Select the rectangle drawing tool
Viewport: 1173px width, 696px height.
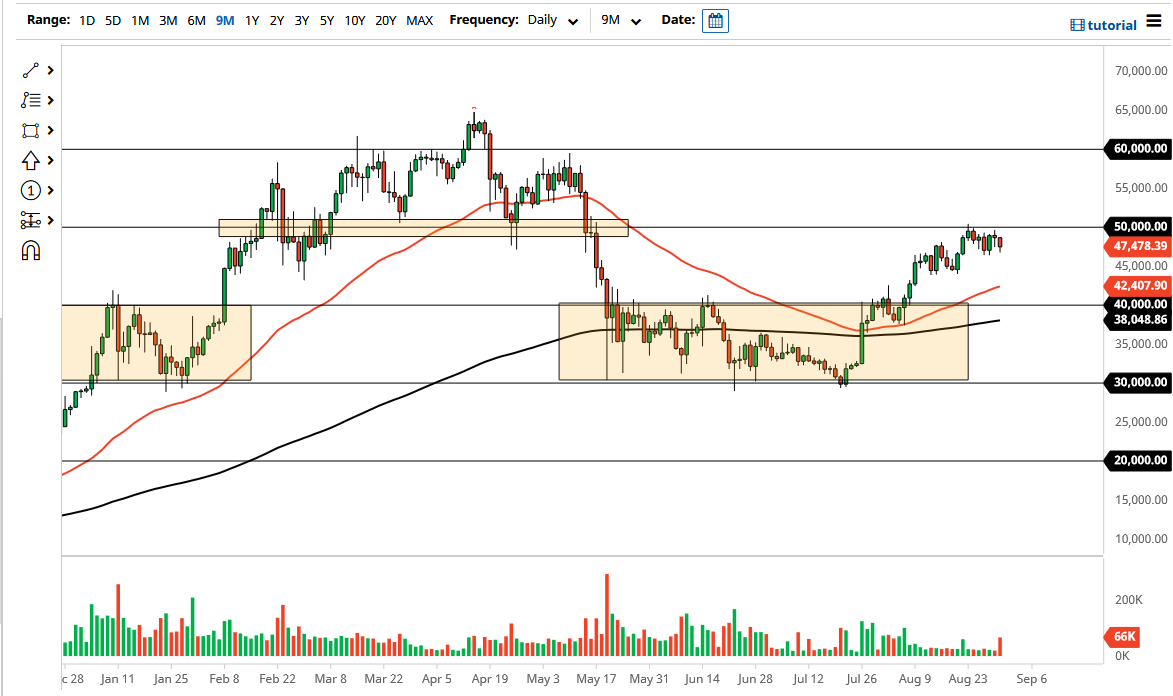(x=29, y=130)
